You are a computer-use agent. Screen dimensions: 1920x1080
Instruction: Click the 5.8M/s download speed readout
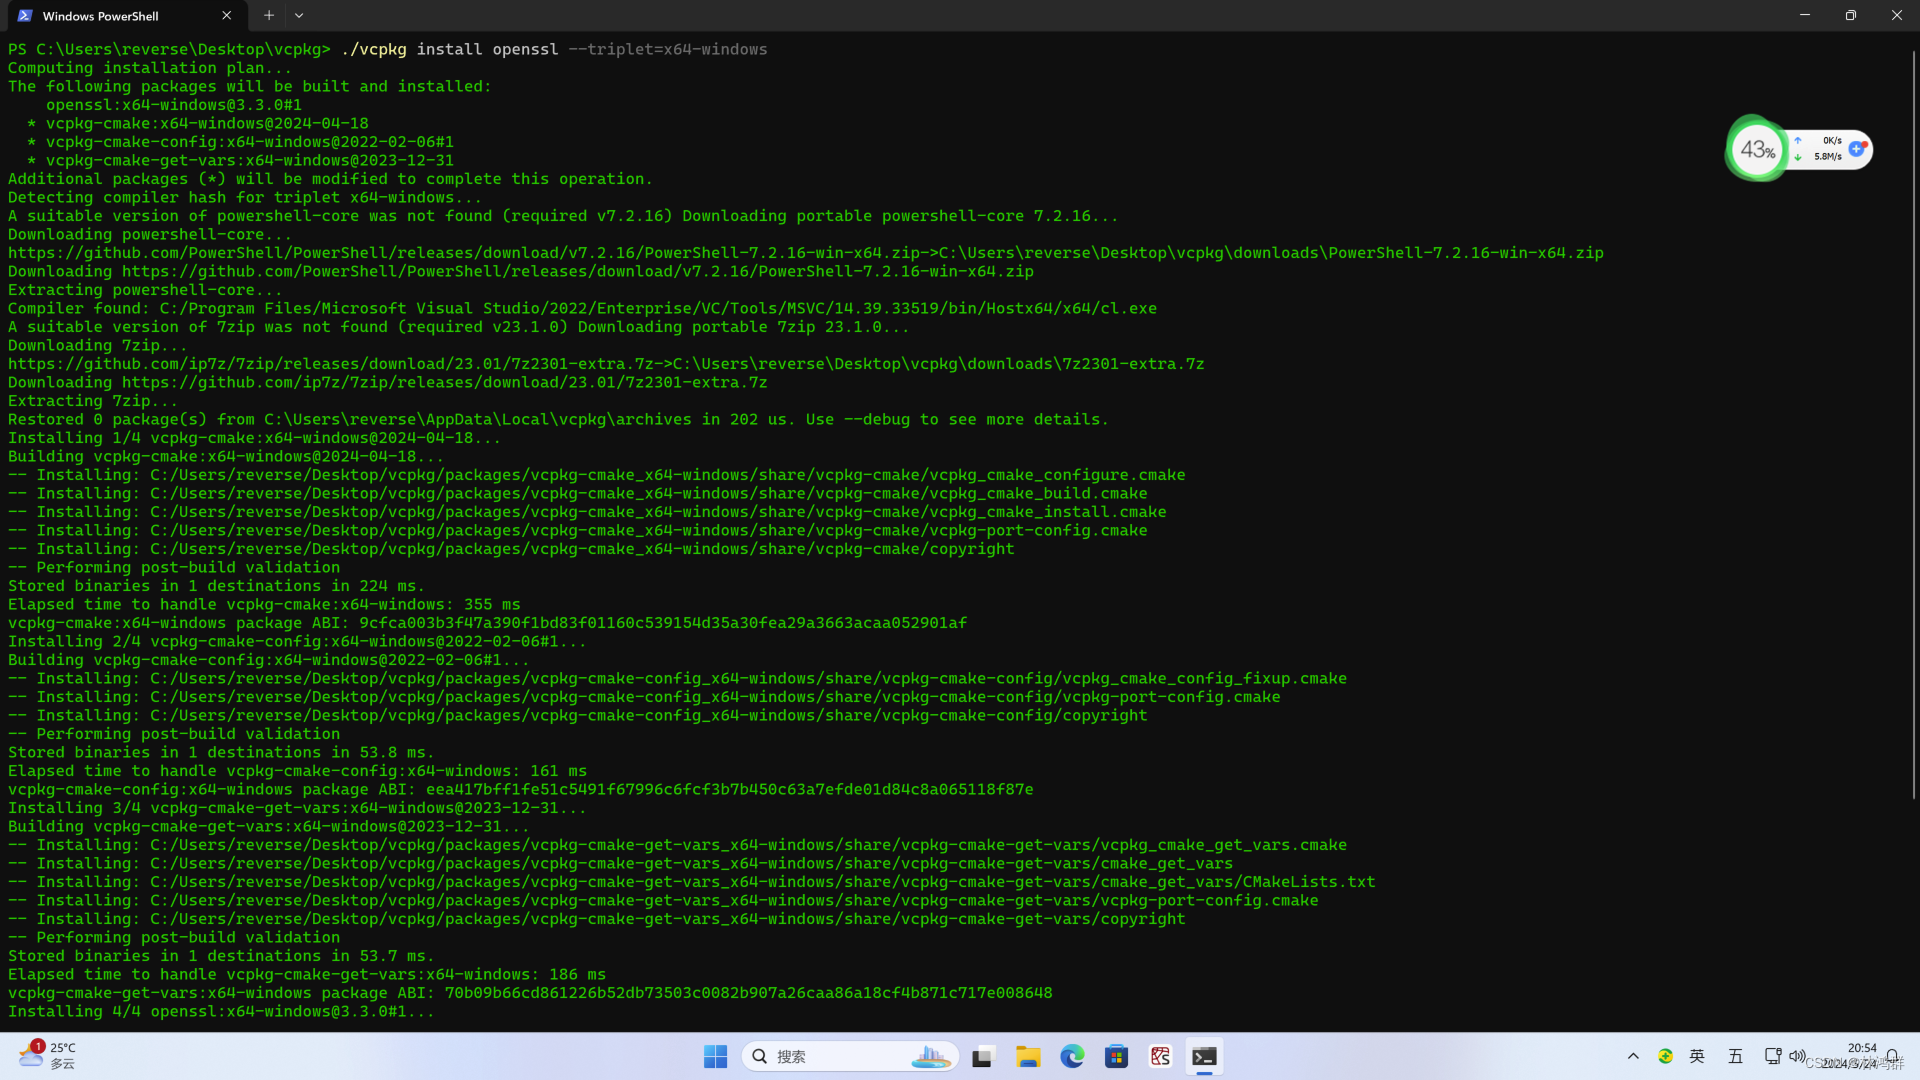pyautogui.click(x=1827, y=157)
